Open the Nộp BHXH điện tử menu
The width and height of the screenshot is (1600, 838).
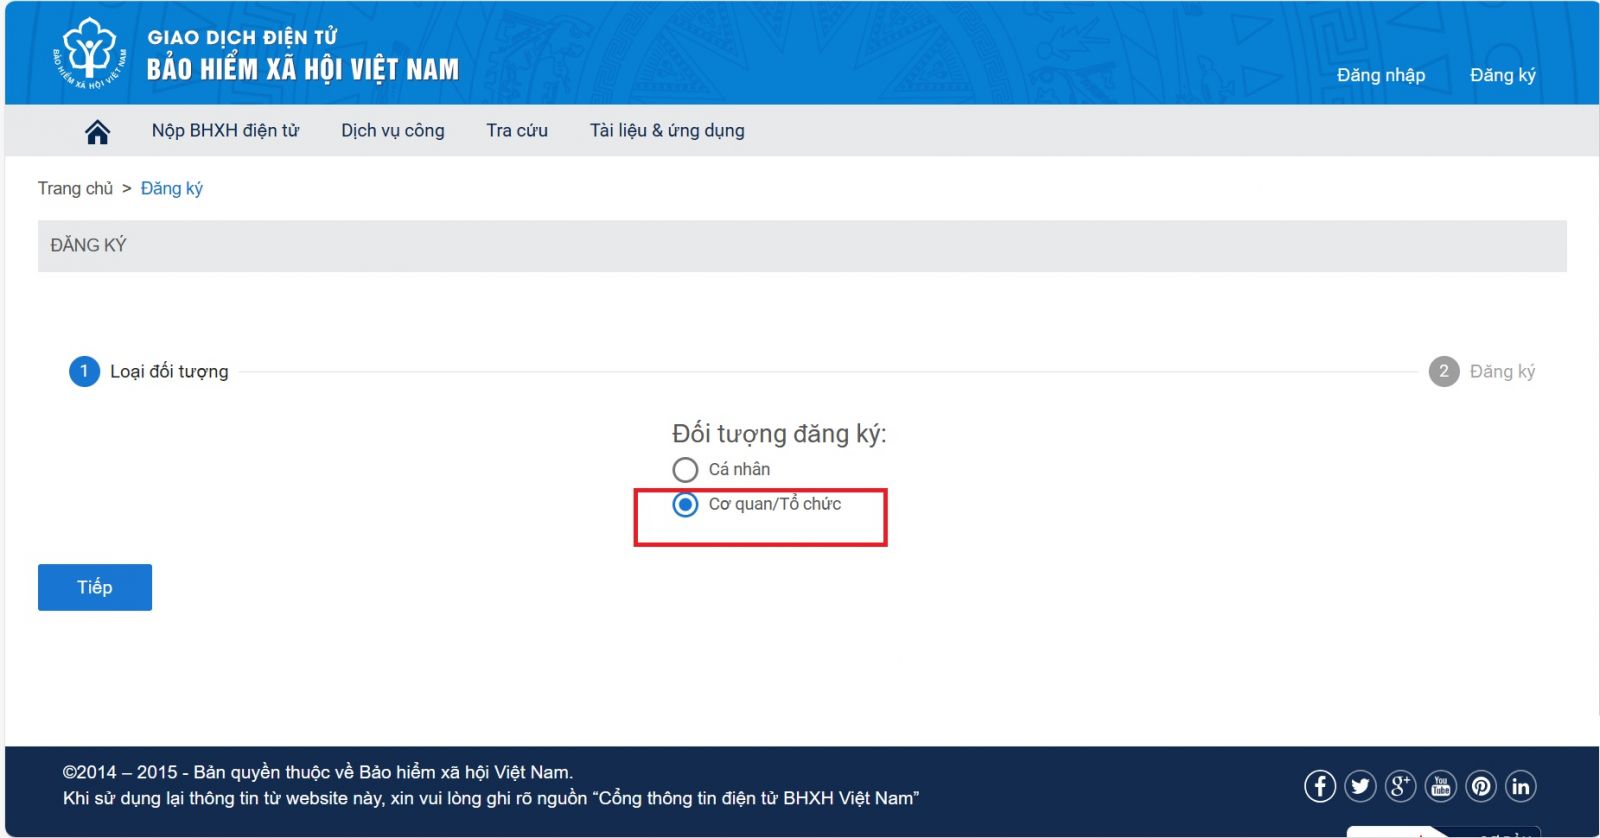click(x=225, y=131)
